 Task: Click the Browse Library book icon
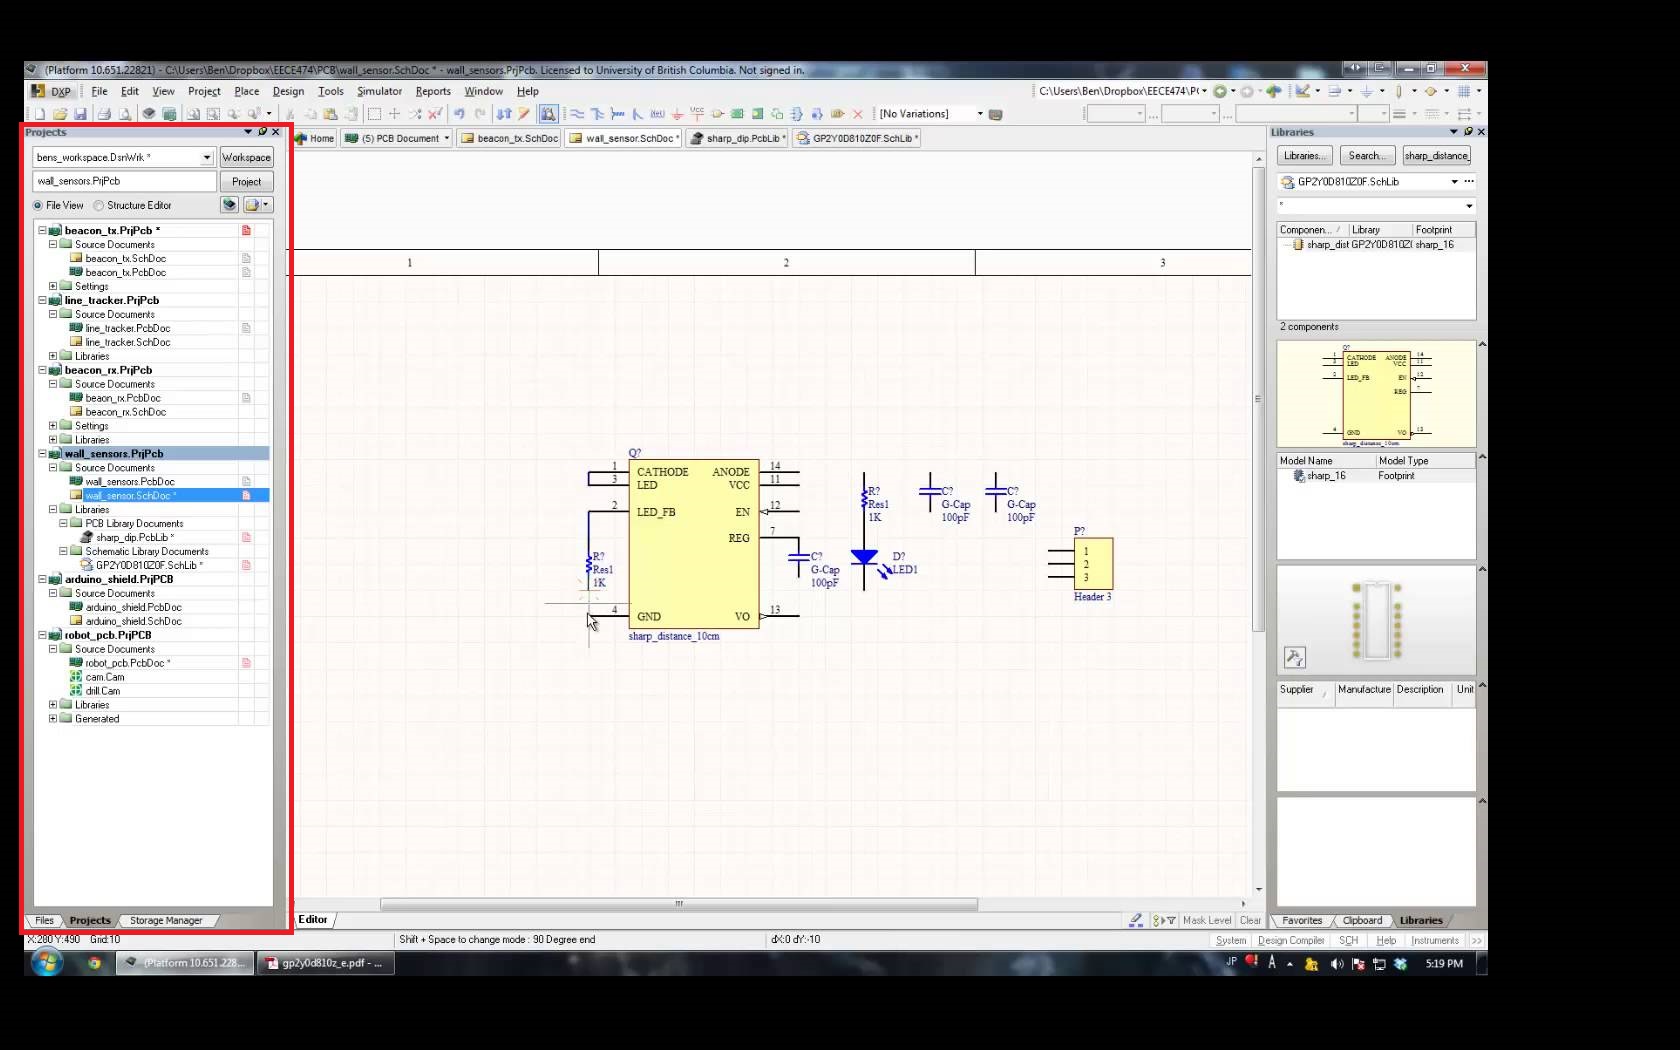tap(548, 114)
